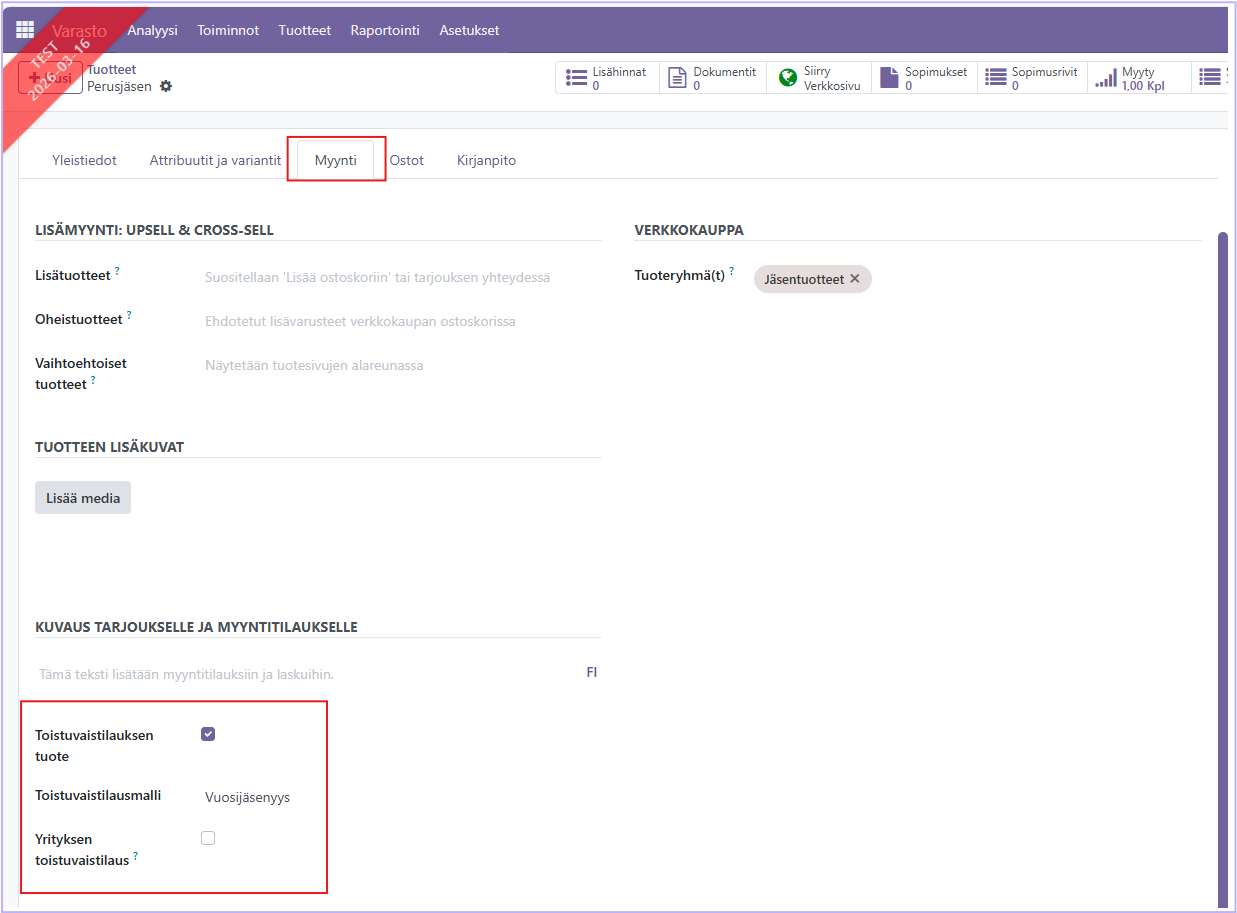Remove the Jäsentuotteet tag with x
This screenshot has height=913, width=1237.
point(855,279)
